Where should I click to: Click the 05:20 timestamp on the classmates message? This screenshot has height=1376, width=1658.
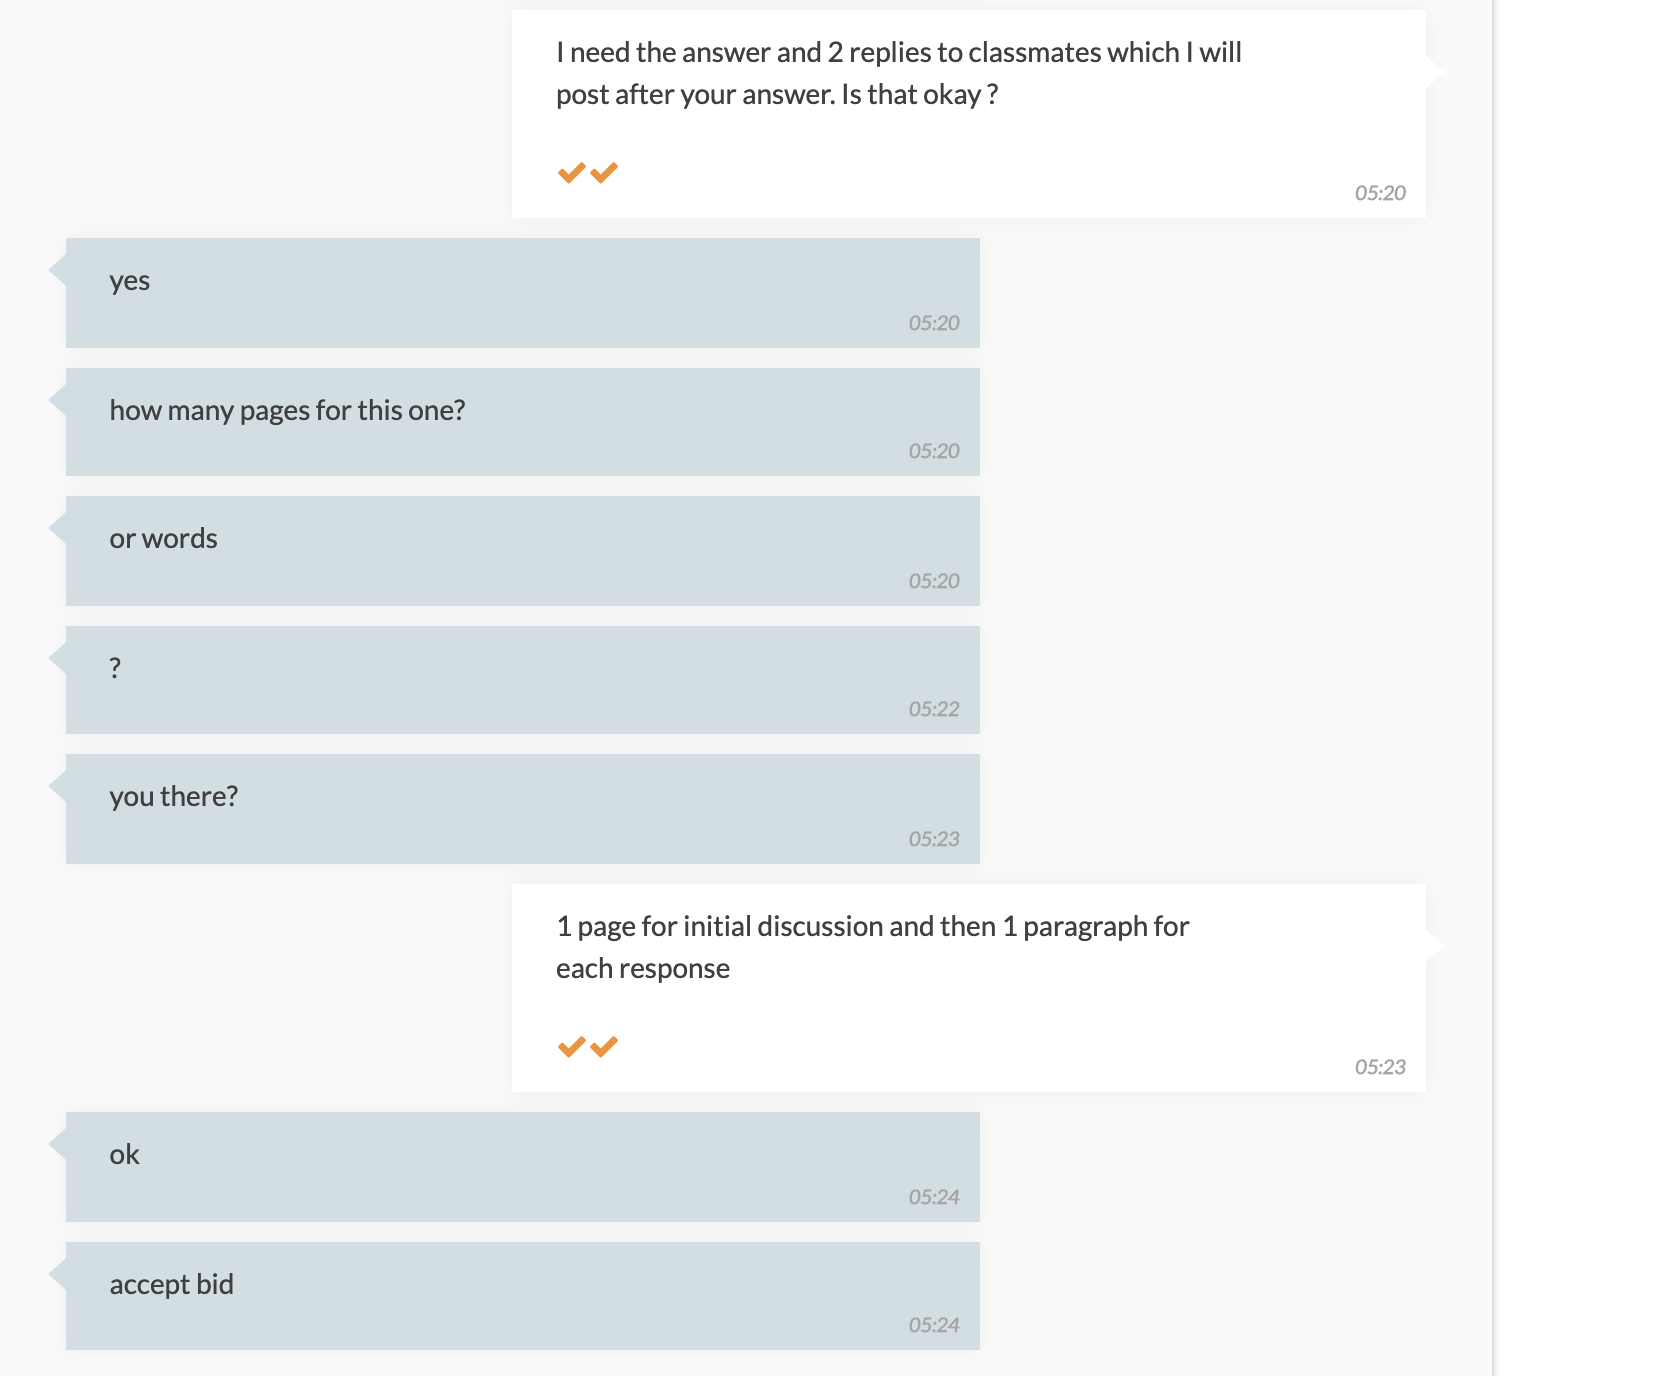click(x=1380, y=193)
